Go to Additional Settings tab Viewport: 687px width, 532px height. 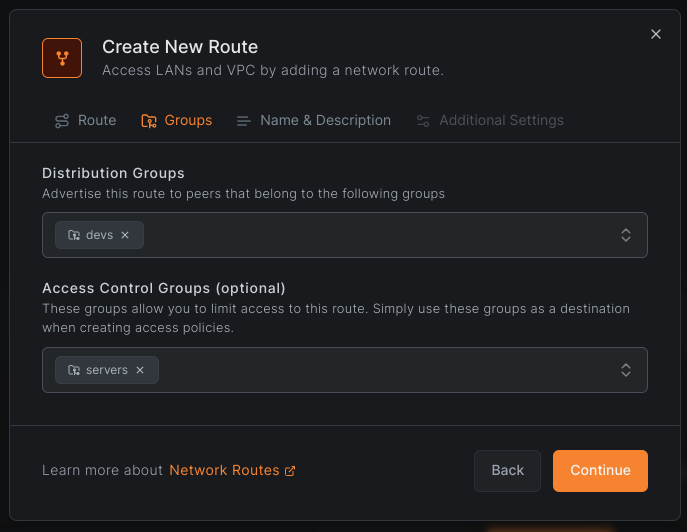click(x=501, y=120)
